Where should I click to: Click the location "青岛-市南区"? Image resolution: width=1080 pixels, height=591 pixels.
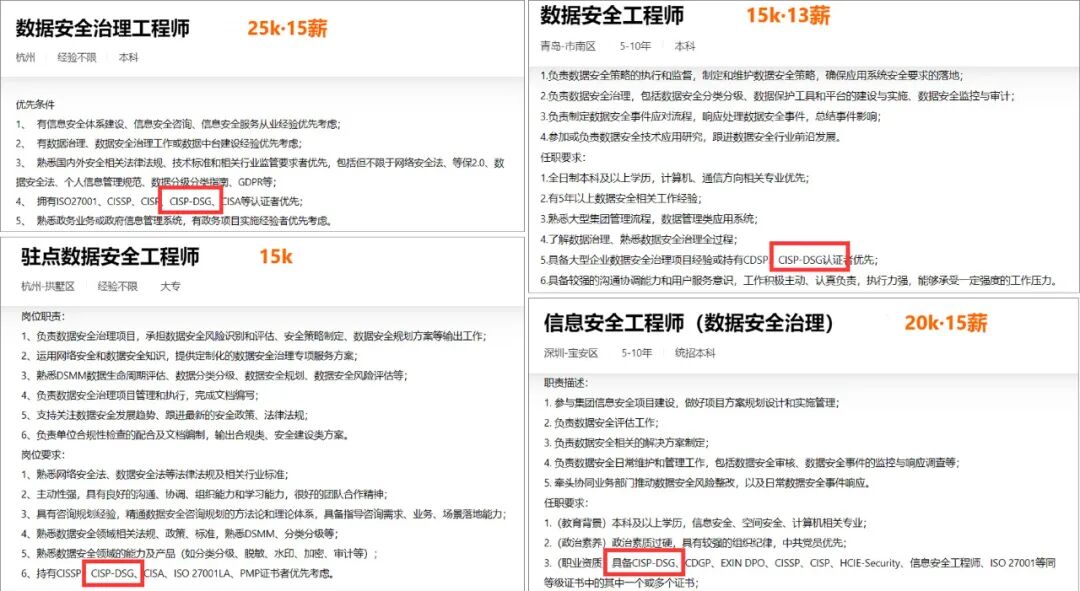point(568,46)
